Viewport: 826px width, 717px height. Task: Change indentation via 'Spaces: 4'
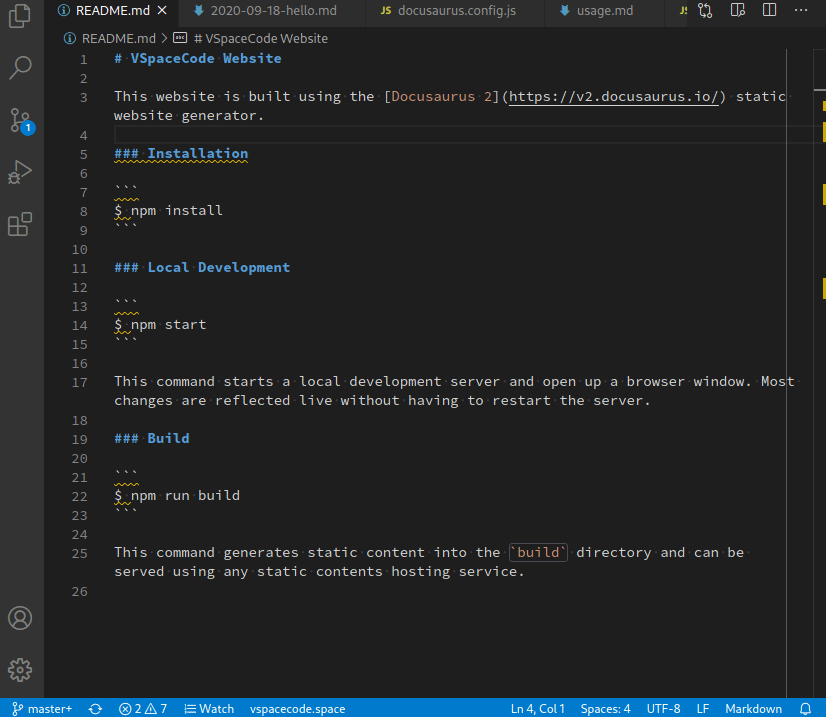point(605,709)
